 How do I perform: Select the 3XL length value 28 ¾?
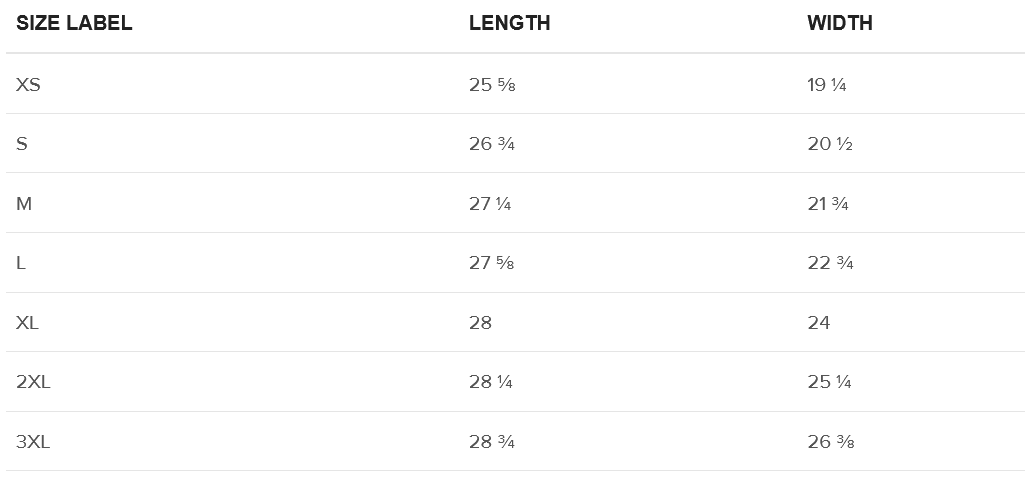[492, 442]
